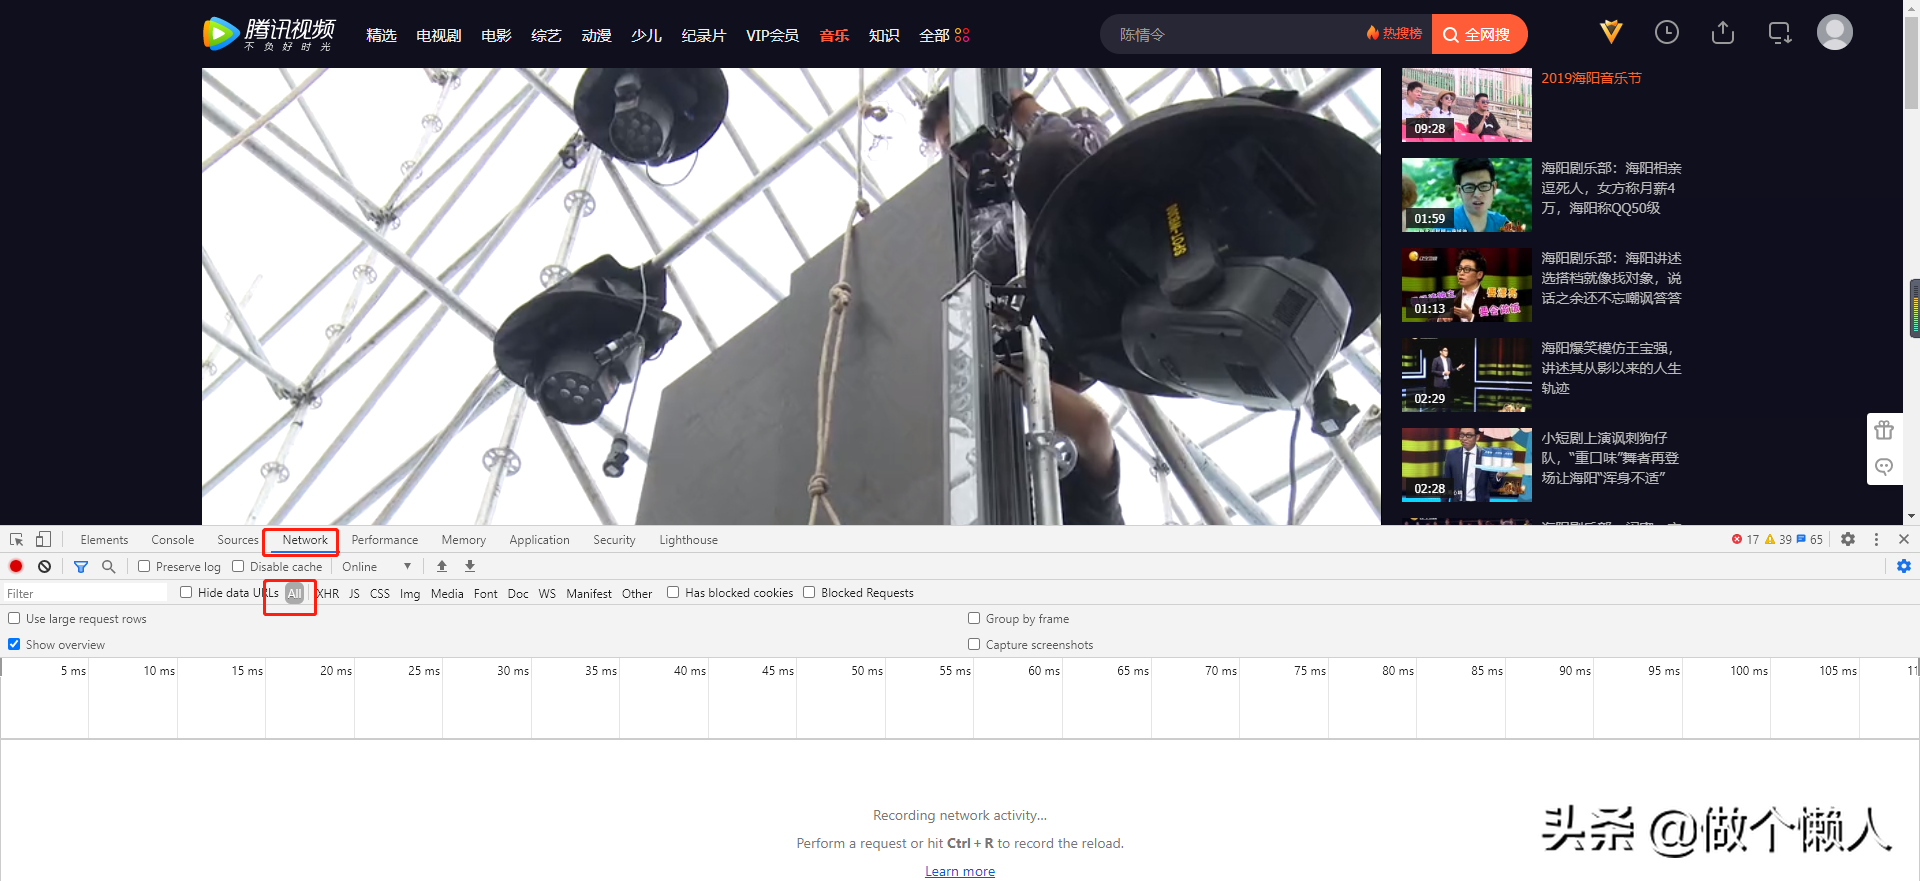Activate the inspect element picker
1920x881 pixels.
click(16, 539)
